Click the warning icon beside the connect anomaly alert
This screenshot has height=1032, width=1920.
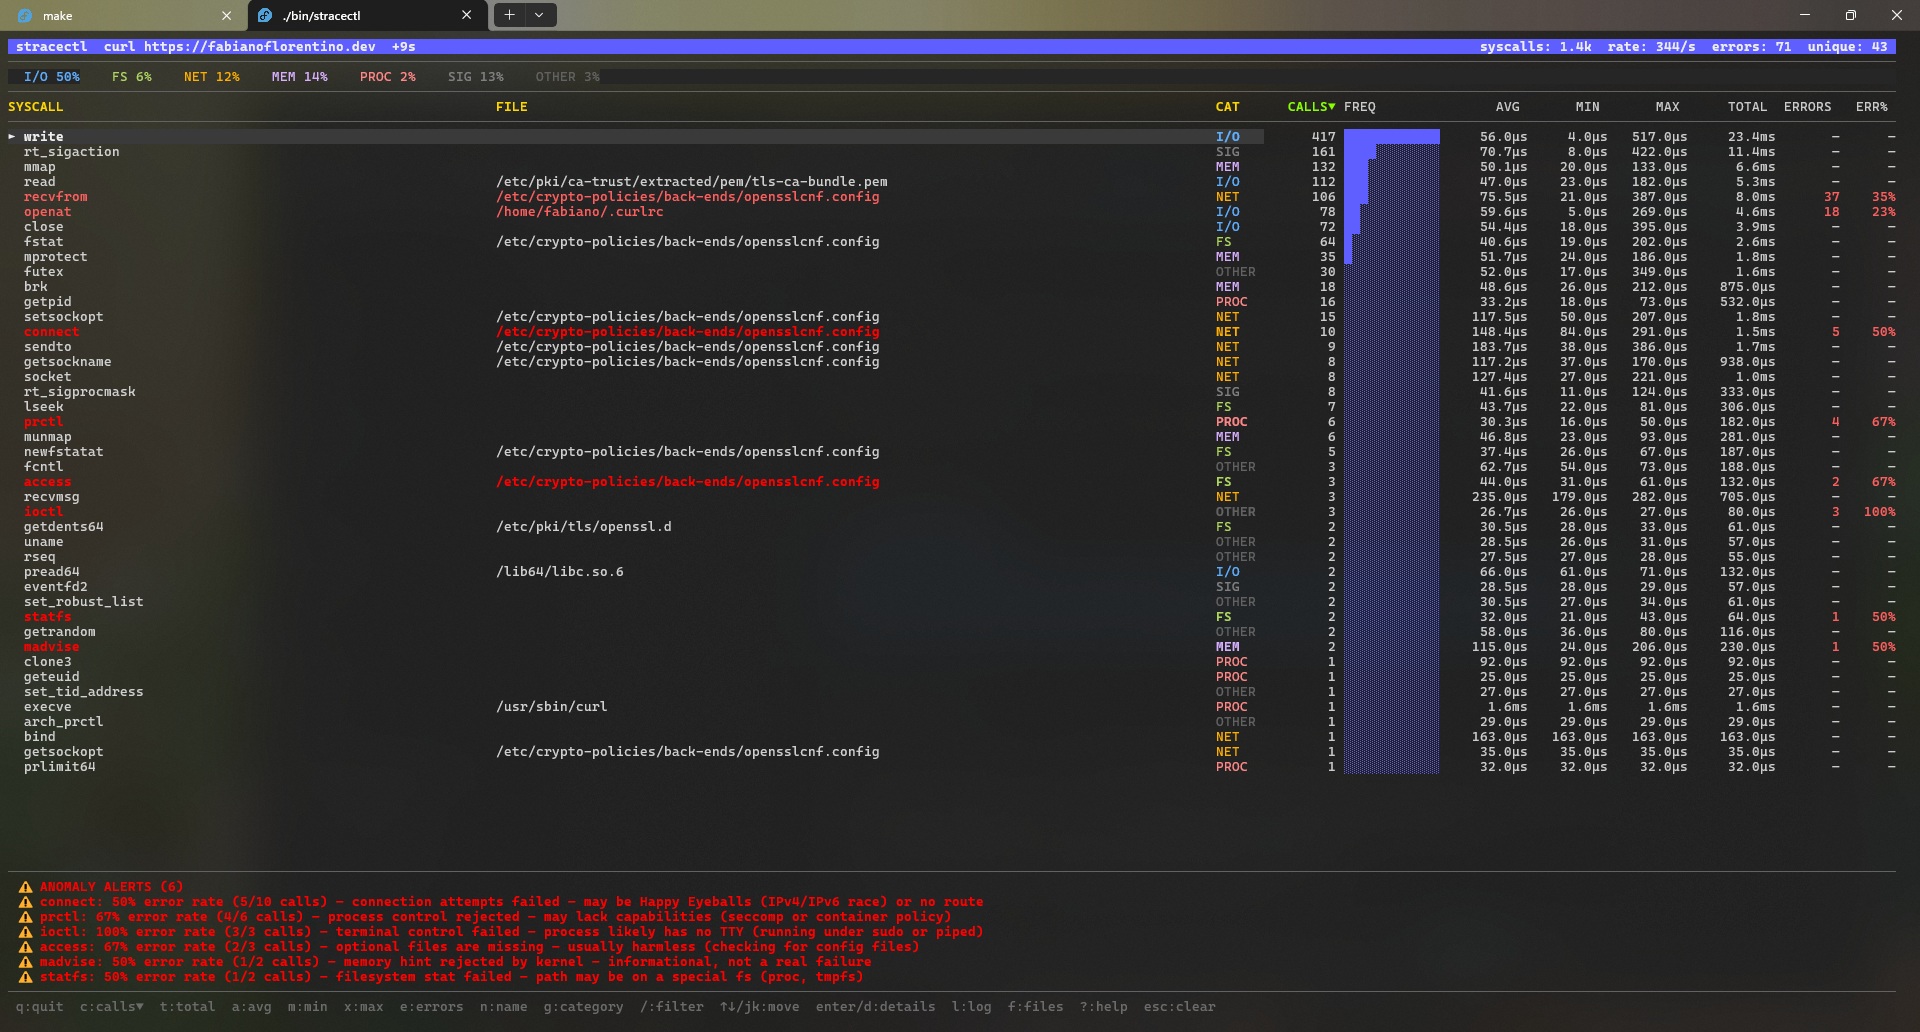pyautogui.click(x=25, y=901)
